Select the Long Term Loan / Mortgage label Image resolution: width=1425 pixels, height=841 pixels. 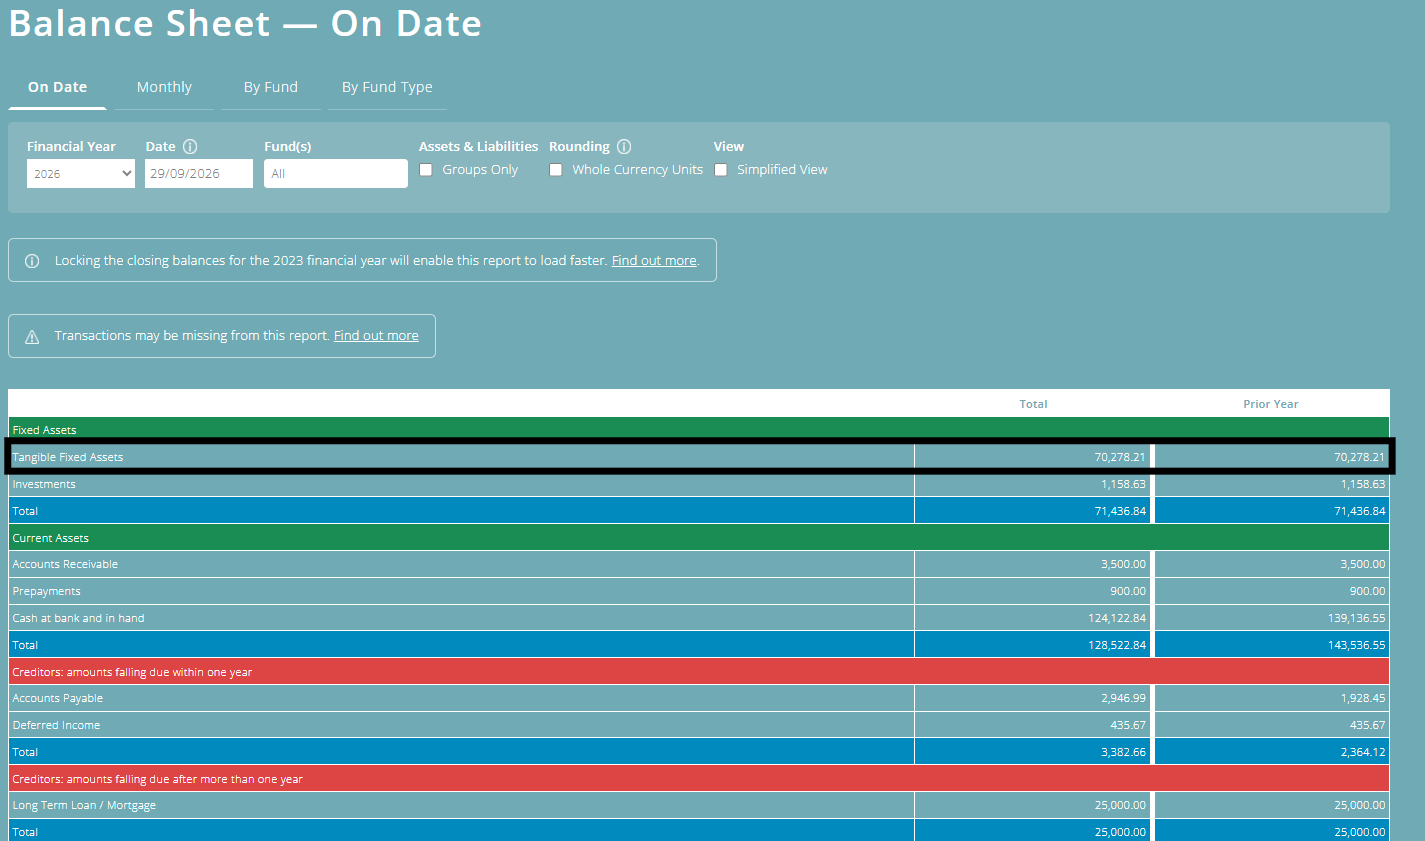[x=84, y=805]
